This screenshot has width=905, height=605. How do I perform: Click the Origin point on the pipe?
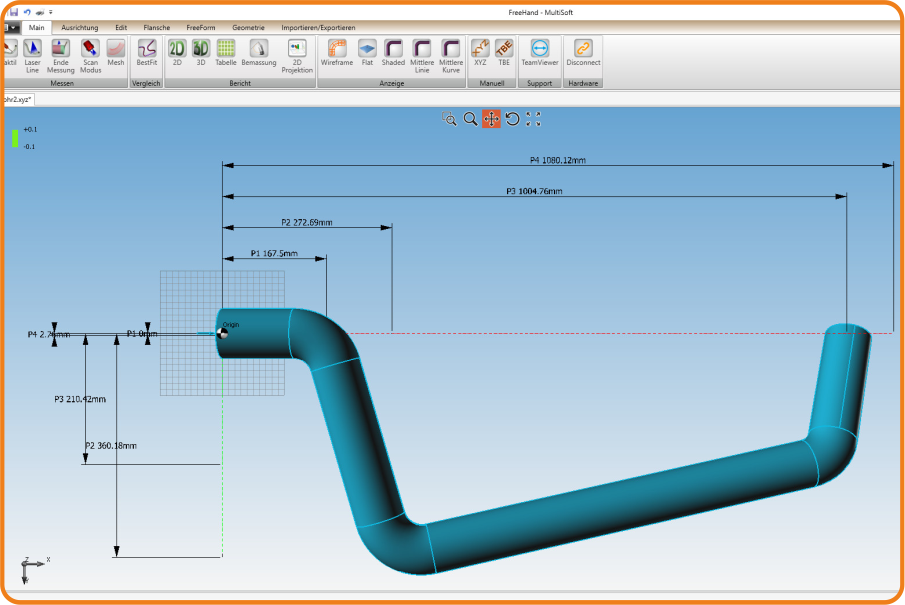222,333
